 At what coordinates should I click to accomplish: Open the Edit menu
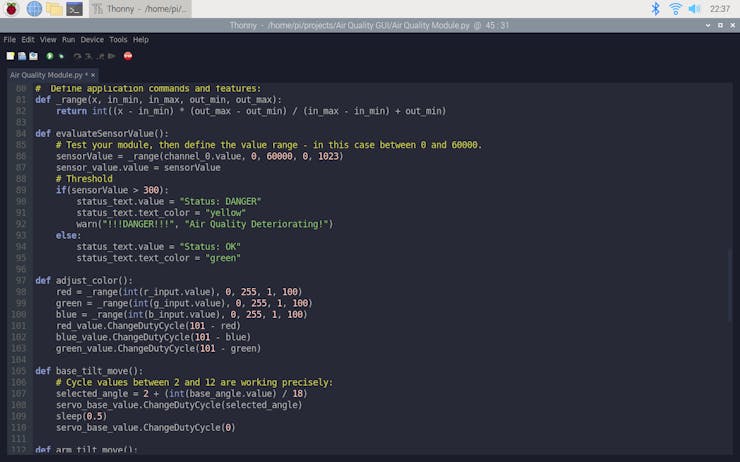[28, 40]
